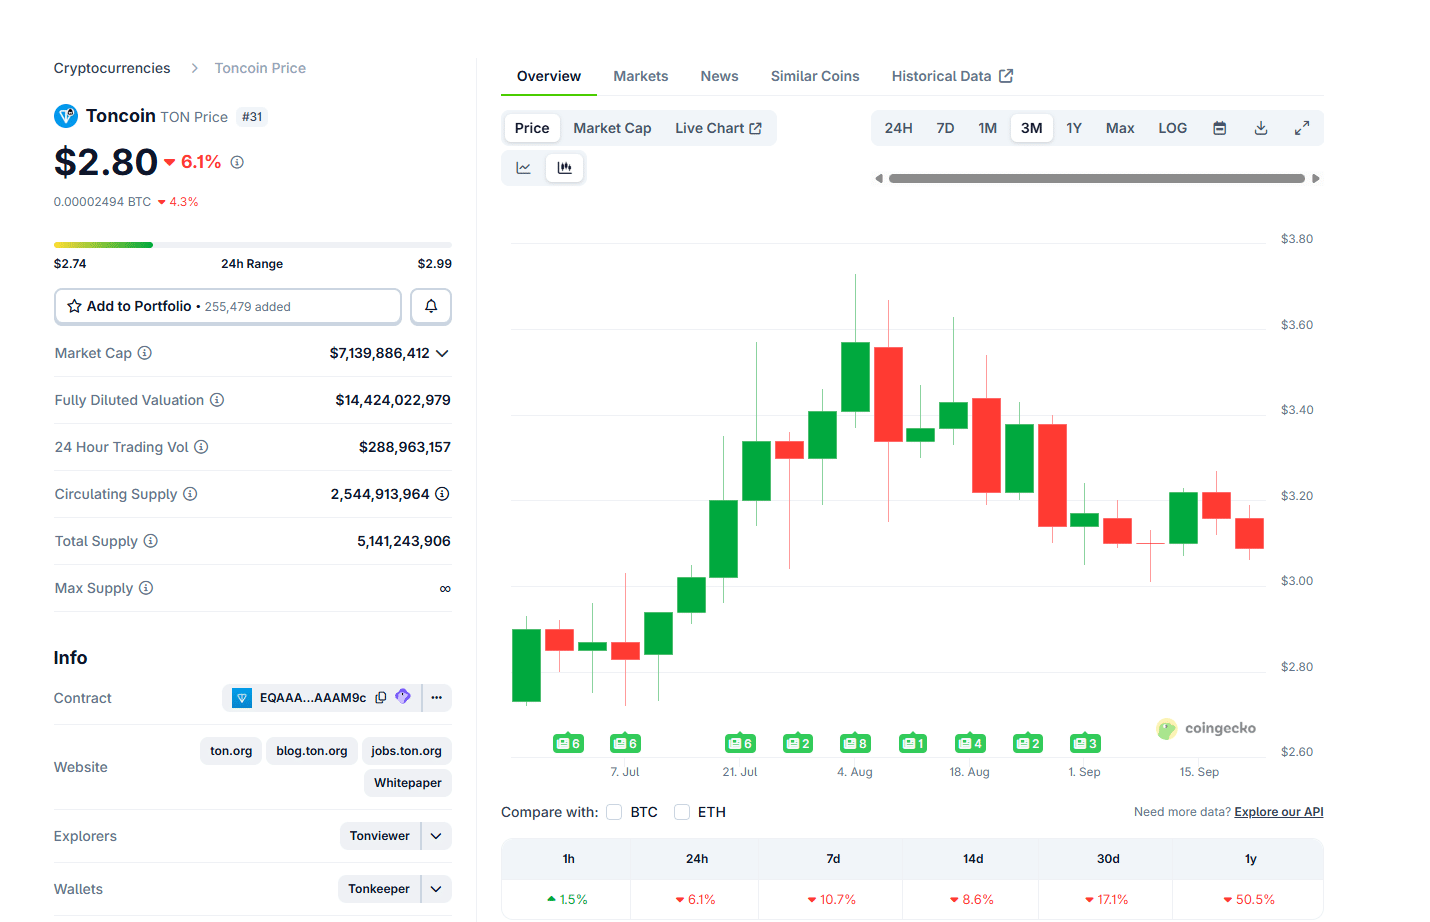Expand the Market Cap details chevron

[x=444, y=353]
